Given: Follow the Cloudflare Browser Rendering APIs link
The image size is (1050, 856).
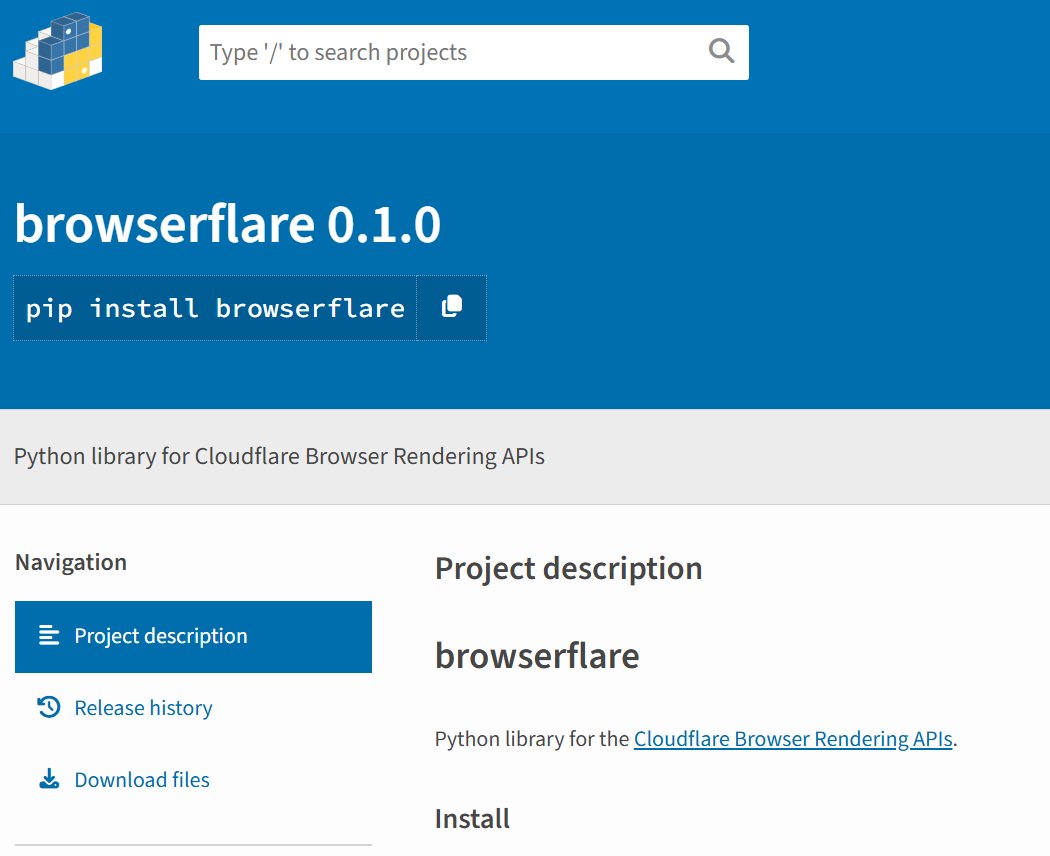Looking at the screenshot, I should 793,739.
